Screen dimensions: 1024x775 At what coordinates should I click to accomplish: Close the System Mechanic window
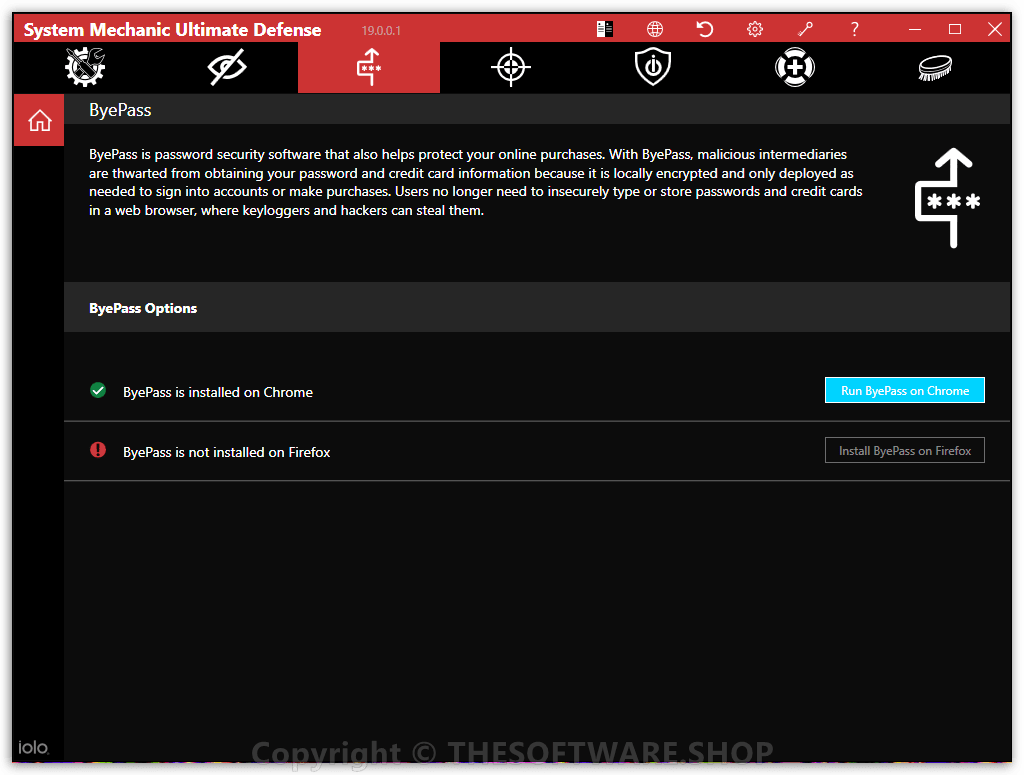(995, 29)
